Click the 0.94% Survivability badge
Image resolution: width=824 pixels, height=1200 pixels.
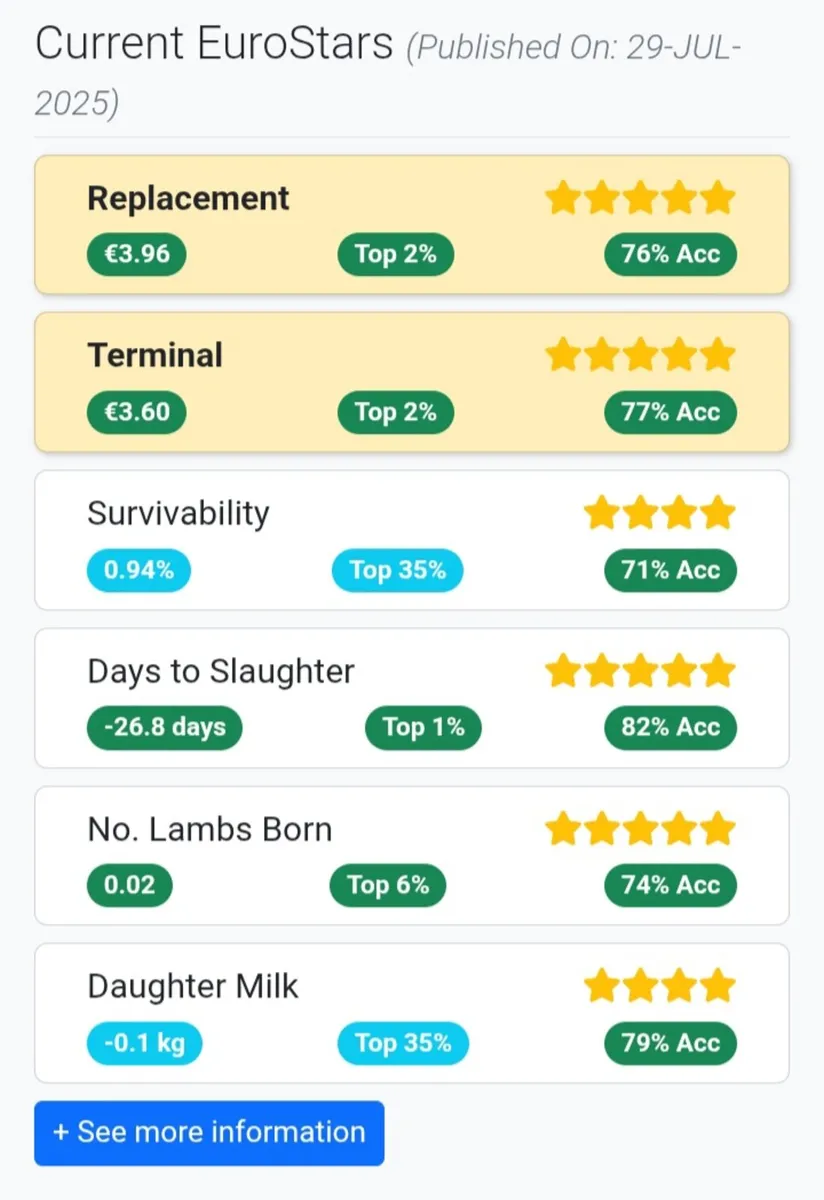coord(138,570)
